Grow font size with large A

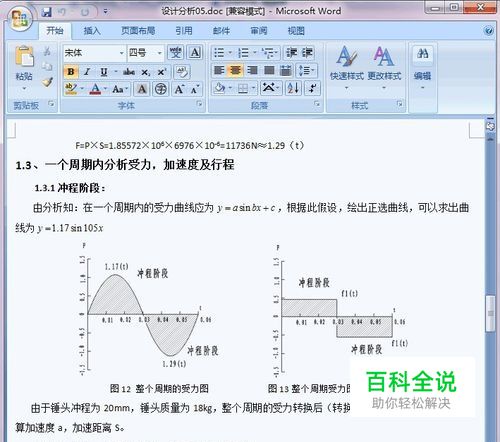179,89
